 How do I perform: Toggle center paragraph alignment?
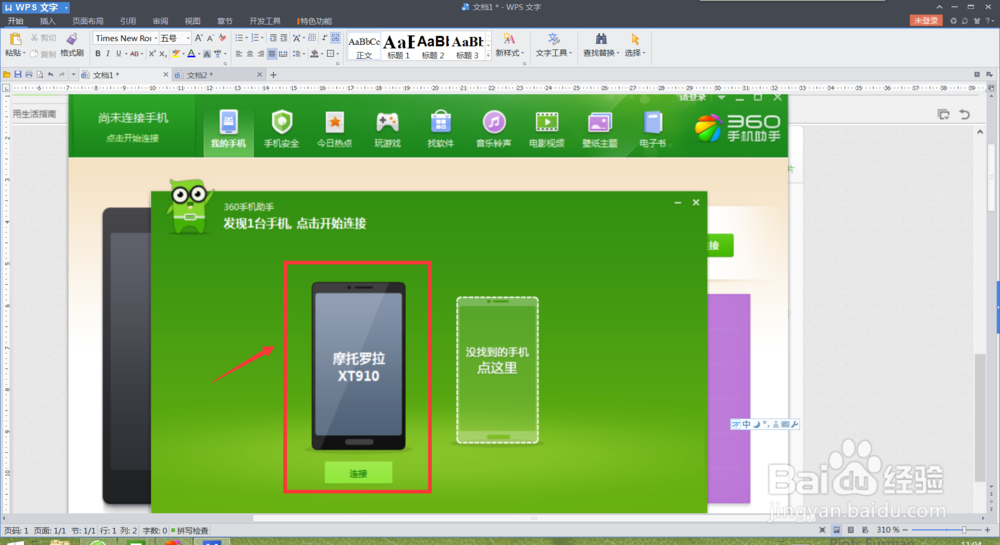249,54
